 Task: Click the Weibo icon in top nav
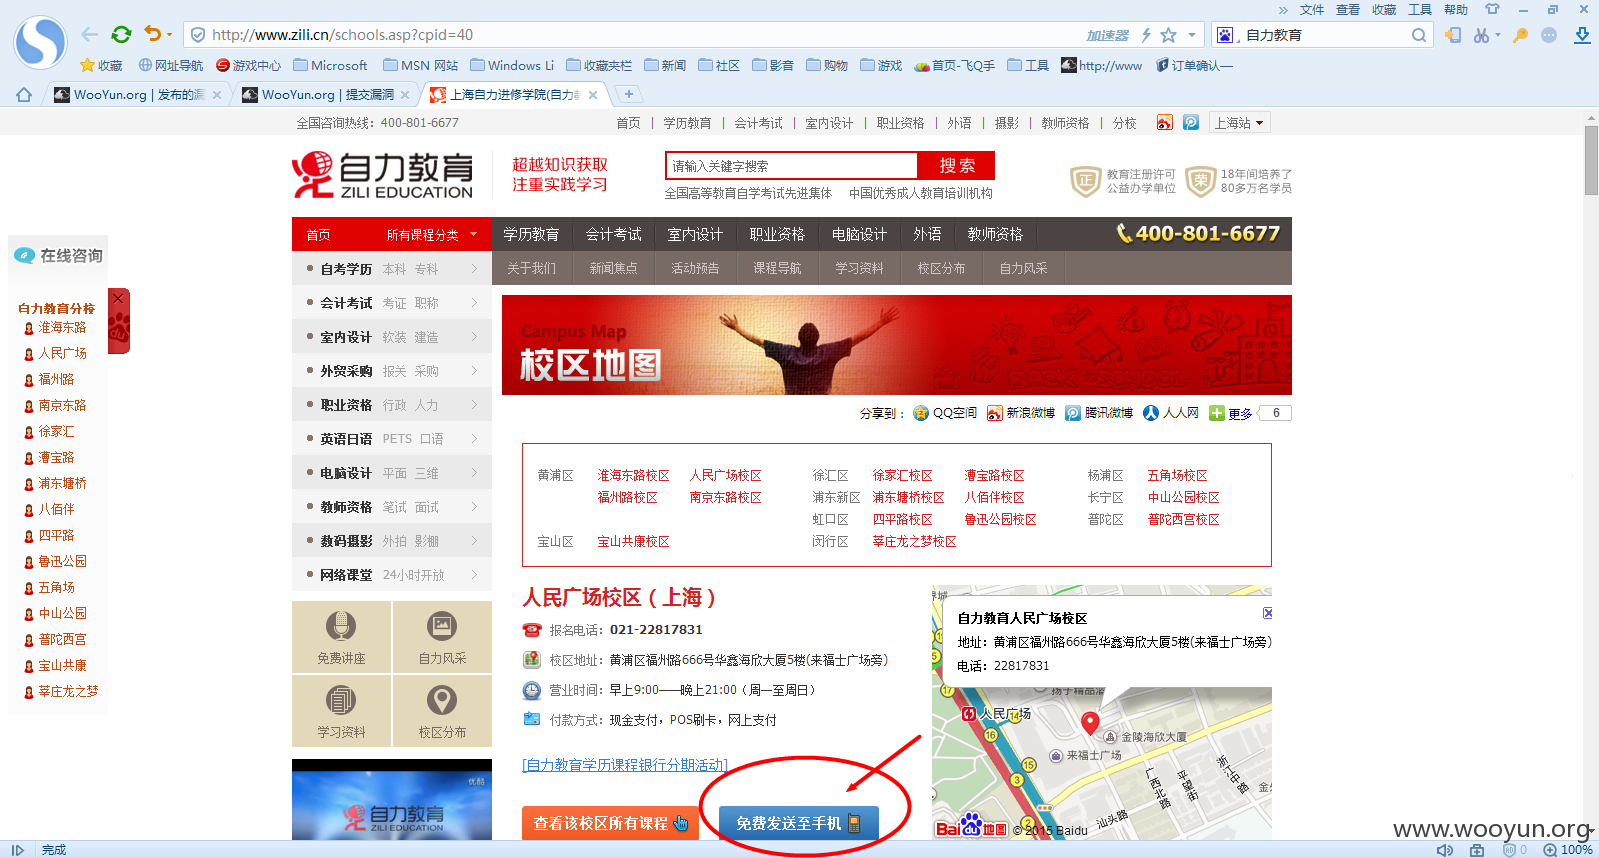1165,123
